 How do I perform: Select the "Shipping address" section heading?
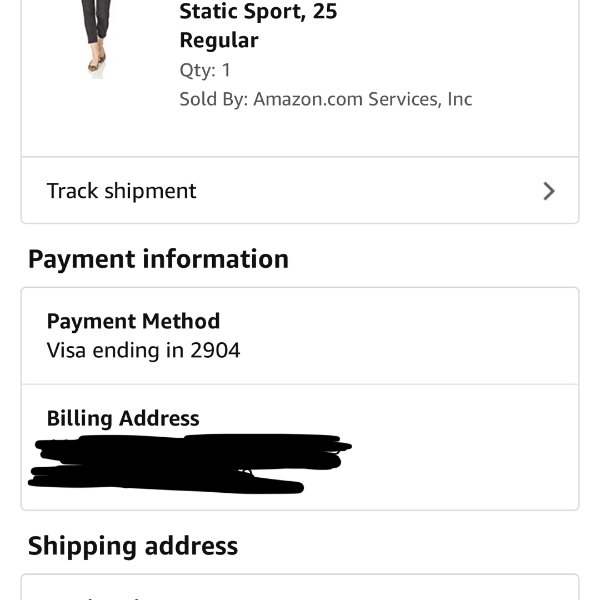133,546
